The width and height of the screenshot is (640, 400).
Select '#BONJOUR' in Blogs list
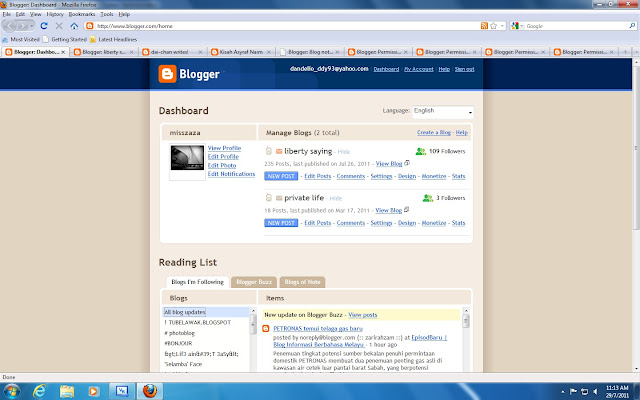[x=178, y=343]
